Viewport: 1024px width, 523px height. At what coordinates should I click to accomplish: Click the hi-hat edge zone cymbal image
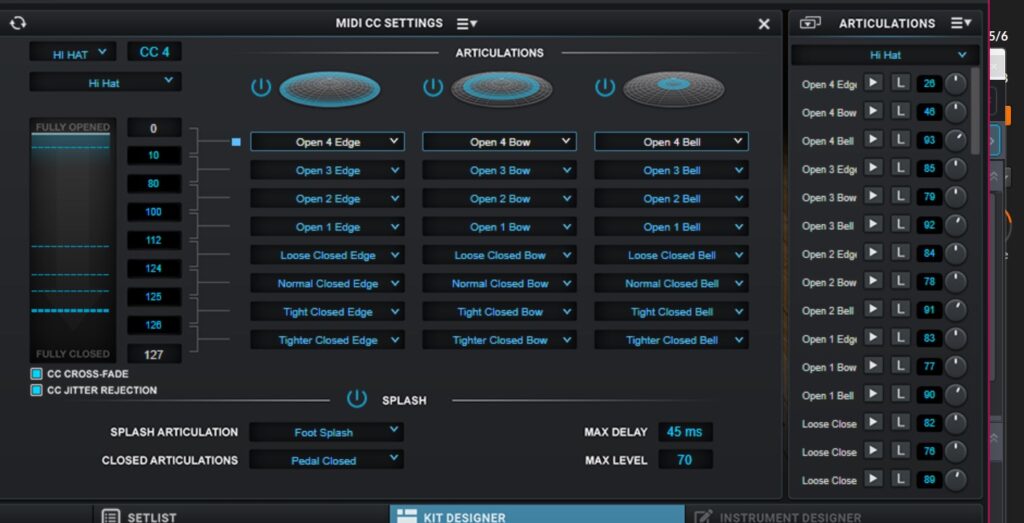tap(329, 88)
